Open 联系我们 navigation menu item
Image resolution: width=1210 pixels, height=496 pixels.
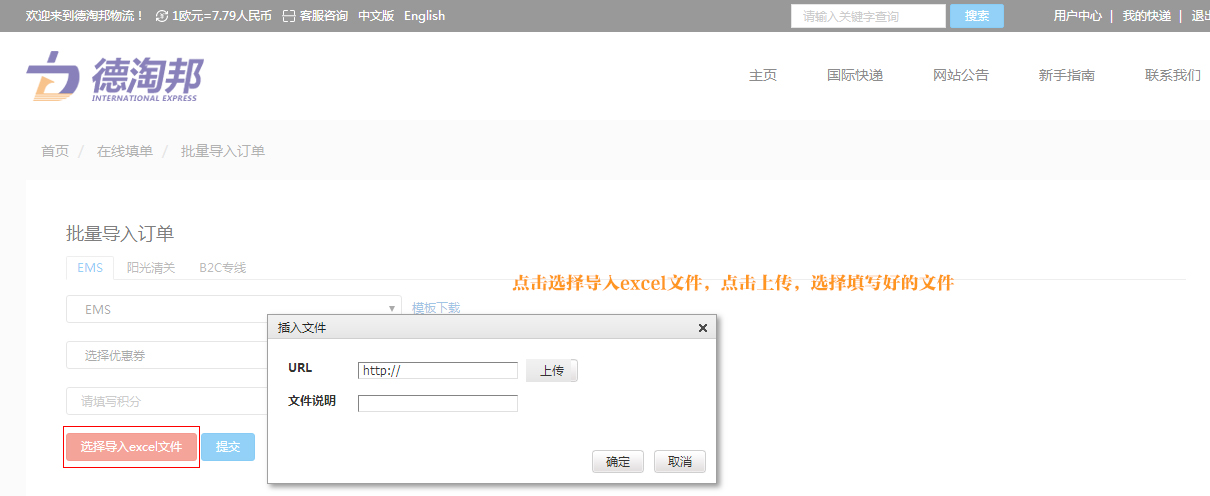(1173, 75)
